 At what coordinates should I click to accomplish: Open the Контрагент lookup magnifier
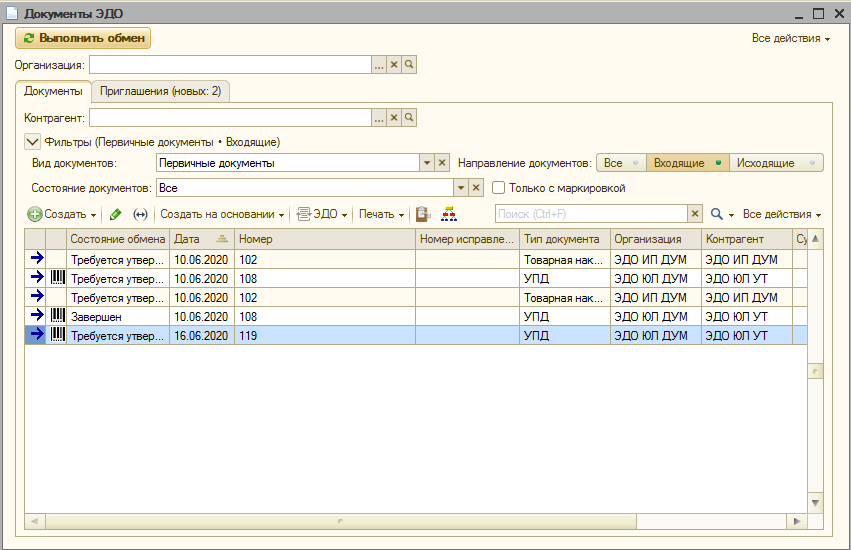point(409,118)
